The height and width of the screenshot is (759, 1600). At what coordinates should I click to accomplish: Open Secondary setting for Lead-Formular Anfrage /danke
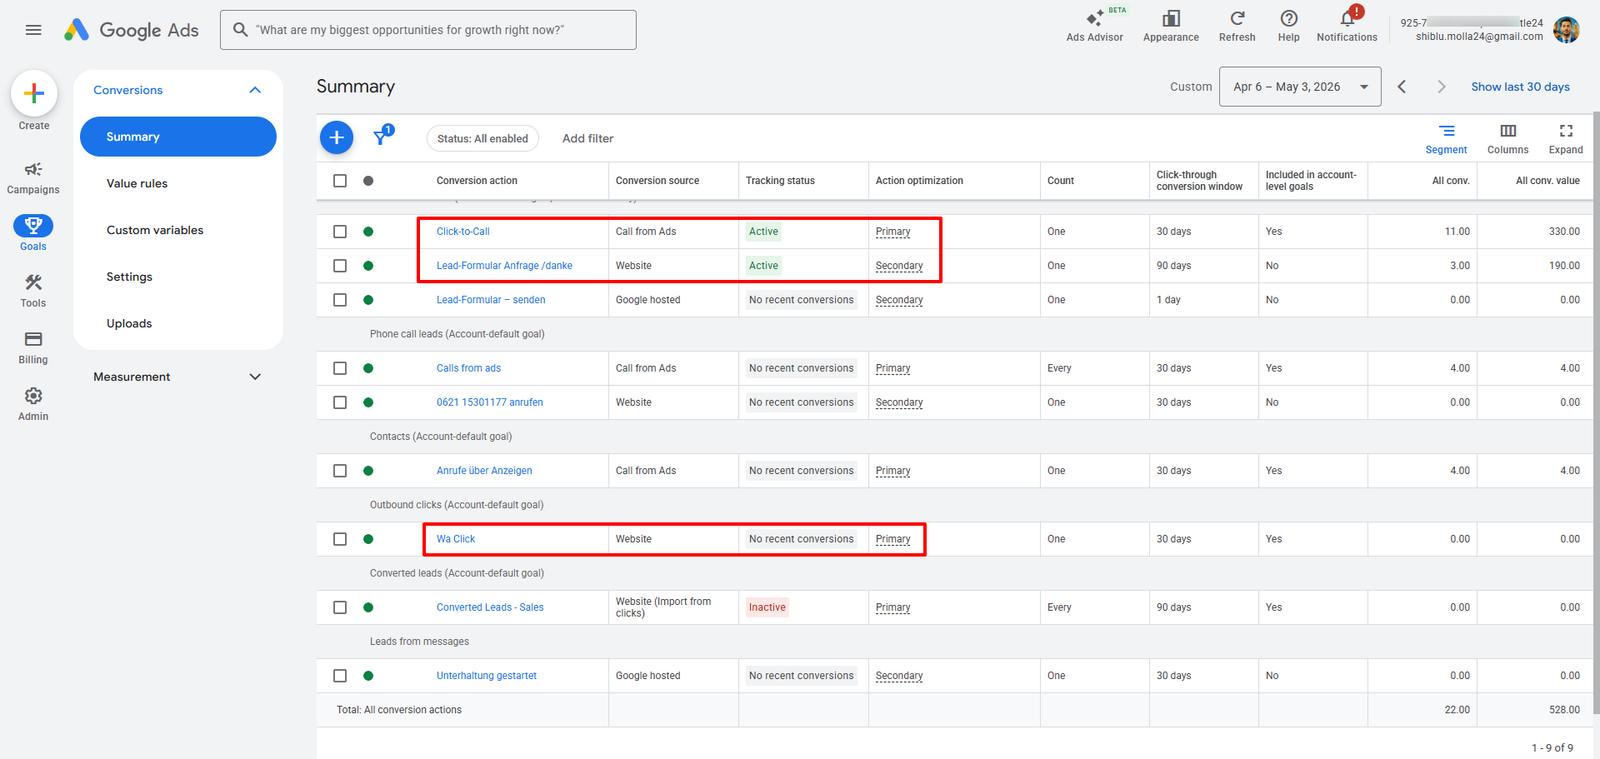899,266
